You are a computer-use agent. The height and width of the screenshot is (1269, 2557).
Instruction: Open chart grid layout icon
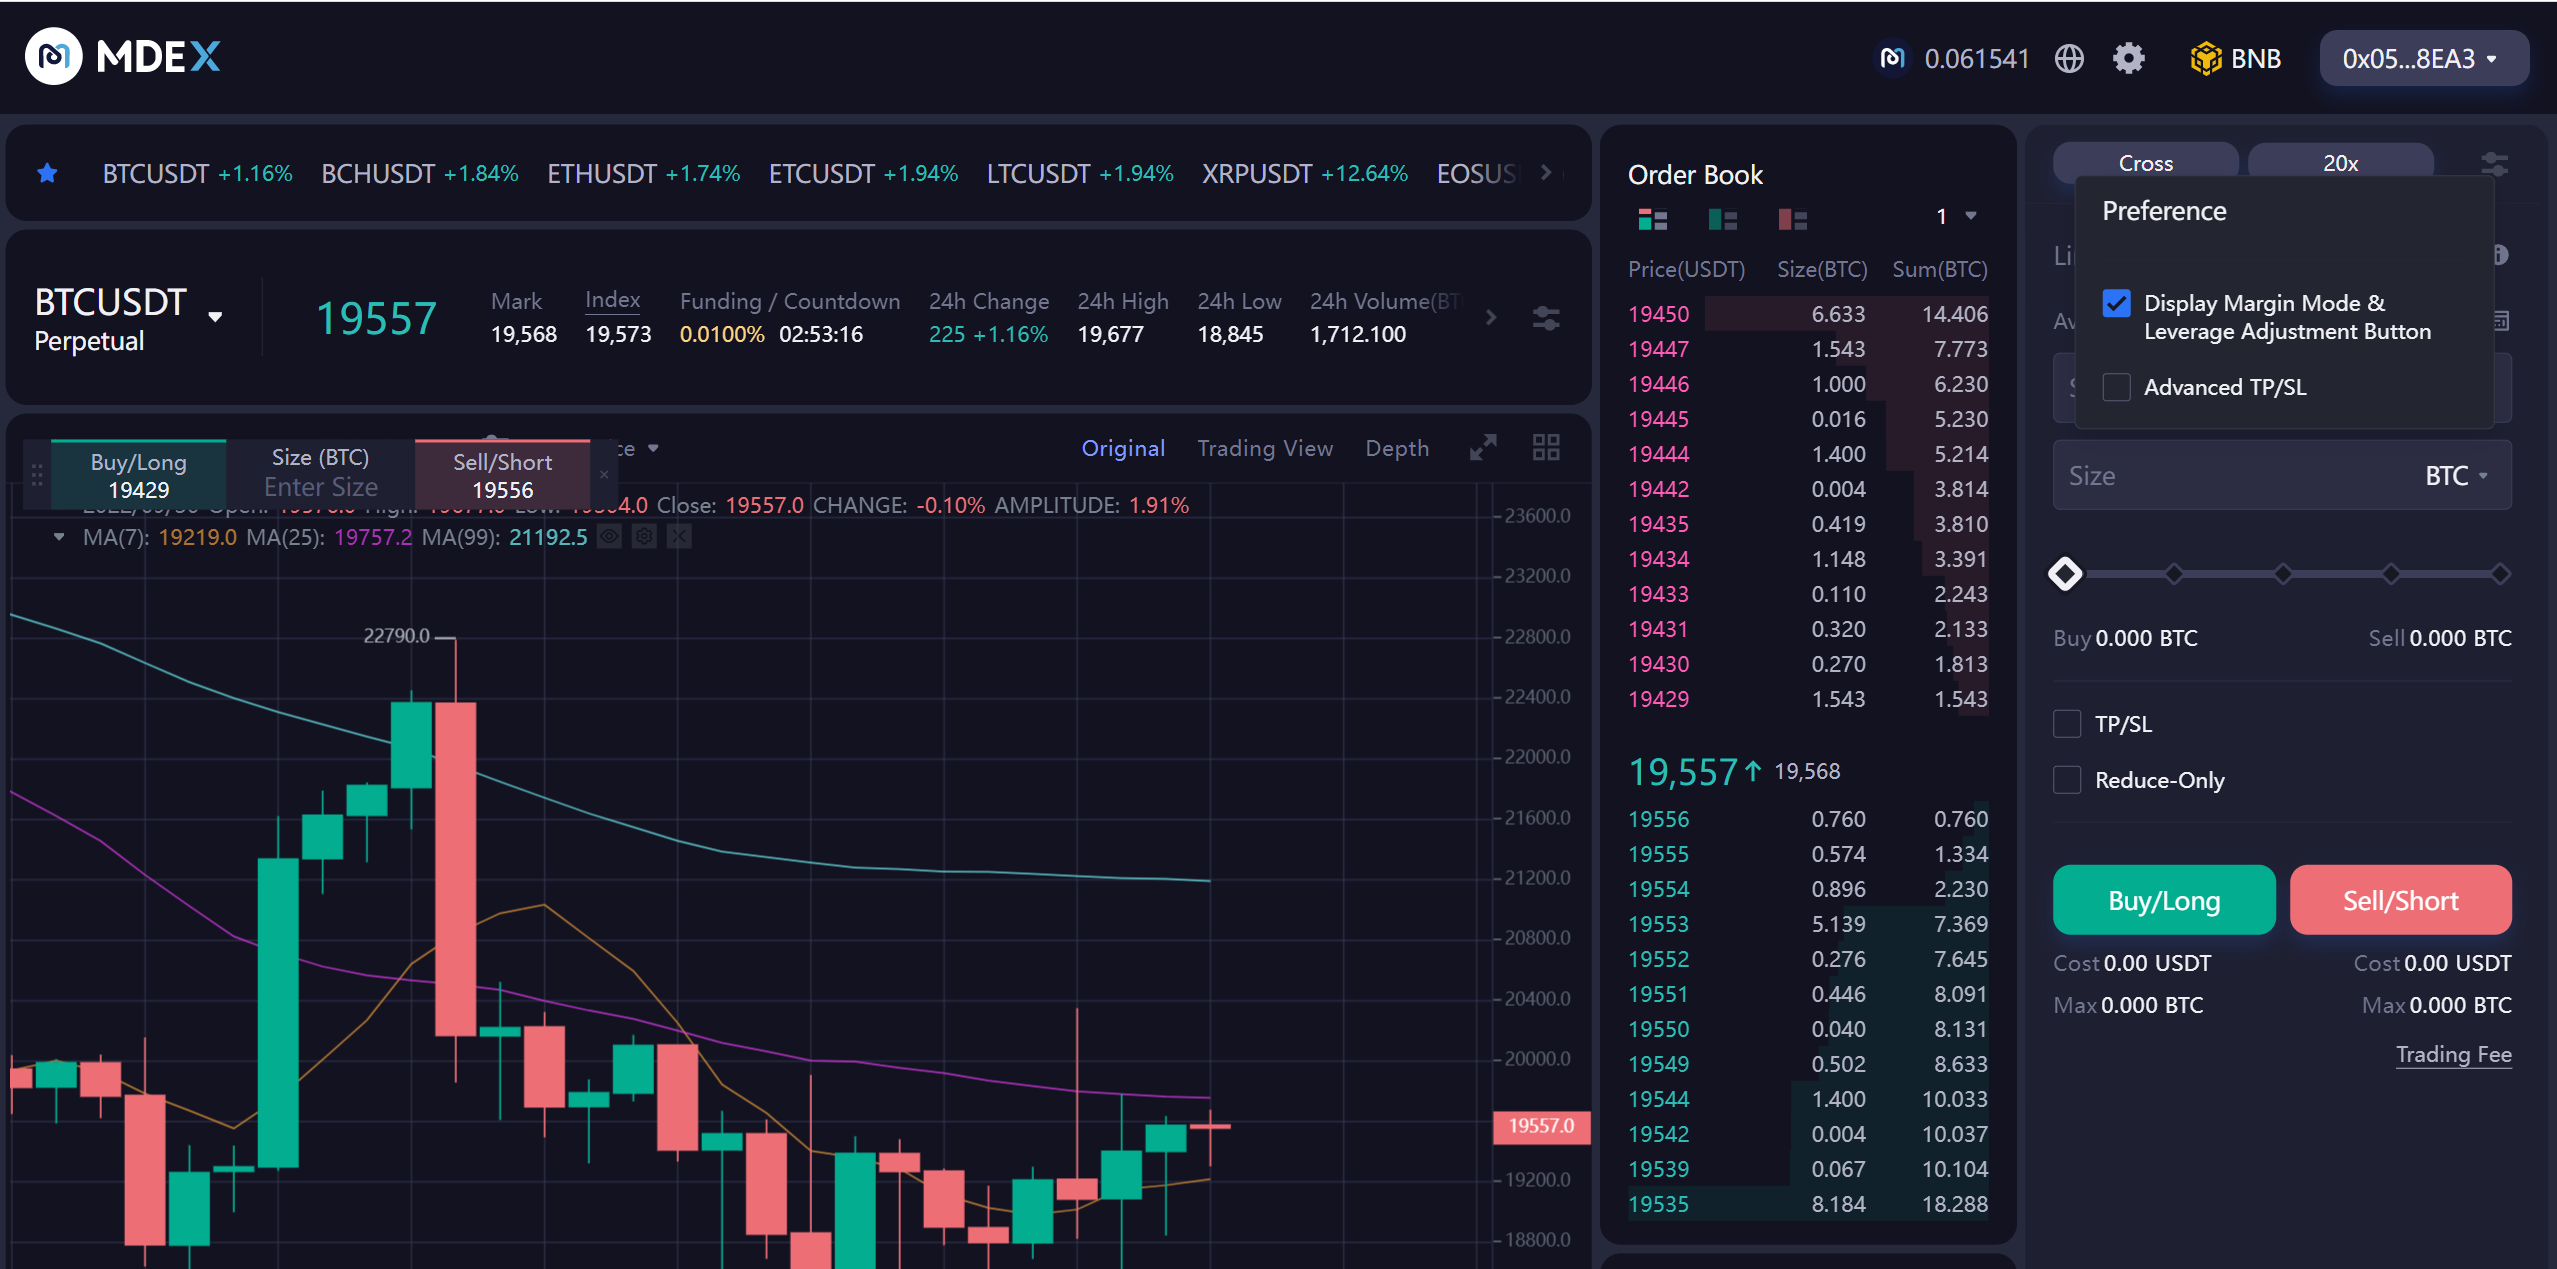(1546, 447)
